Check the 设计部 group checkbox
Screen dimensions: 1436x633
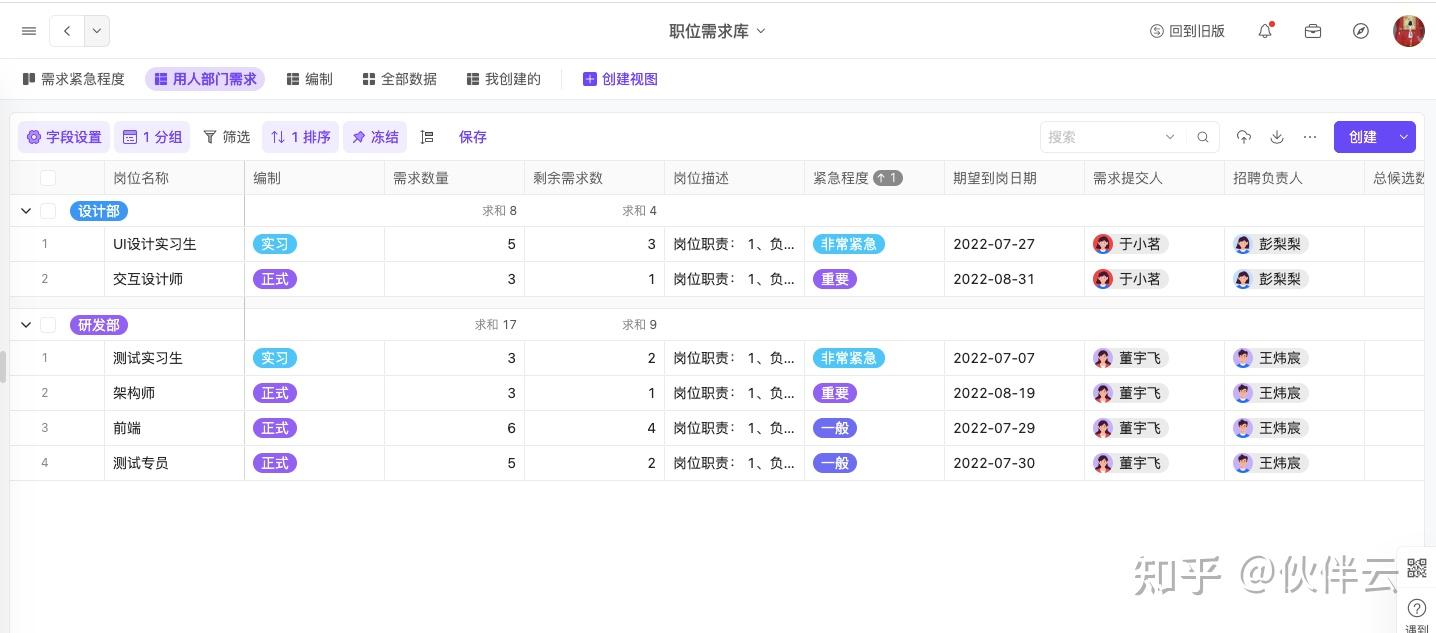click(x=48, y=211)
